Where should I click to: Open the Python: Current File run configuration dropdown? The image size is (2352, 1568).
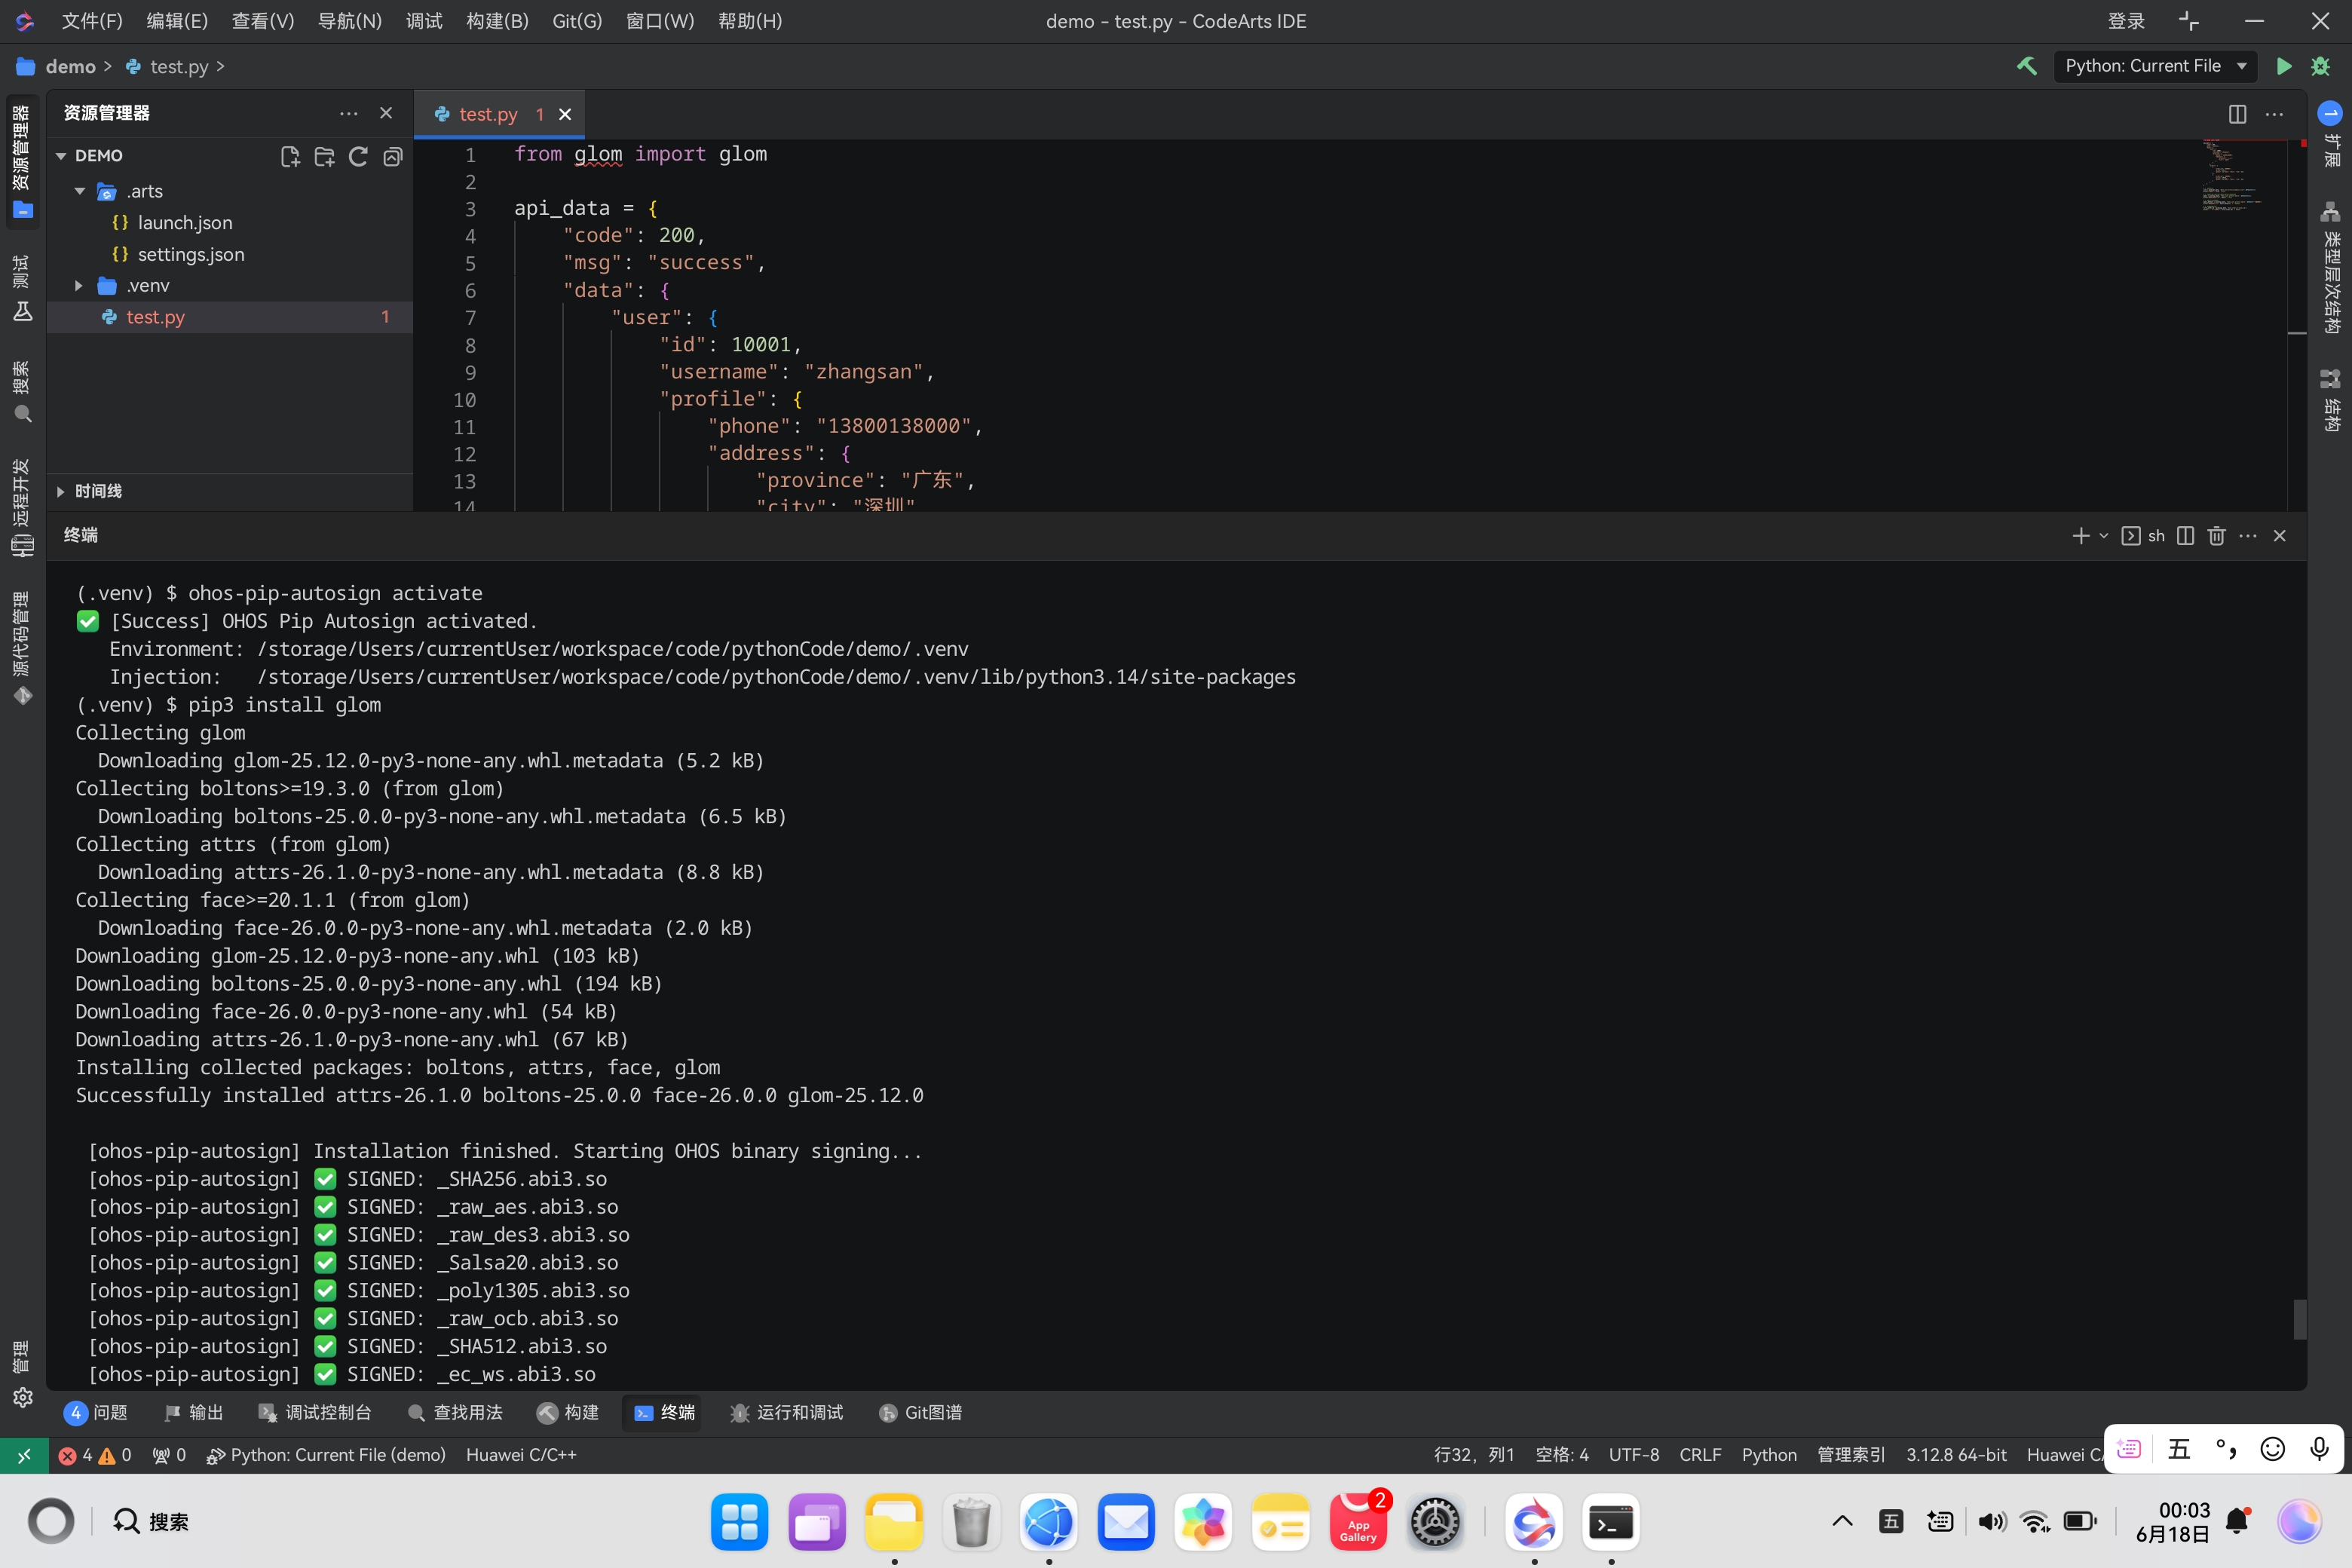pyautogui.click(x=2154, y=66)
